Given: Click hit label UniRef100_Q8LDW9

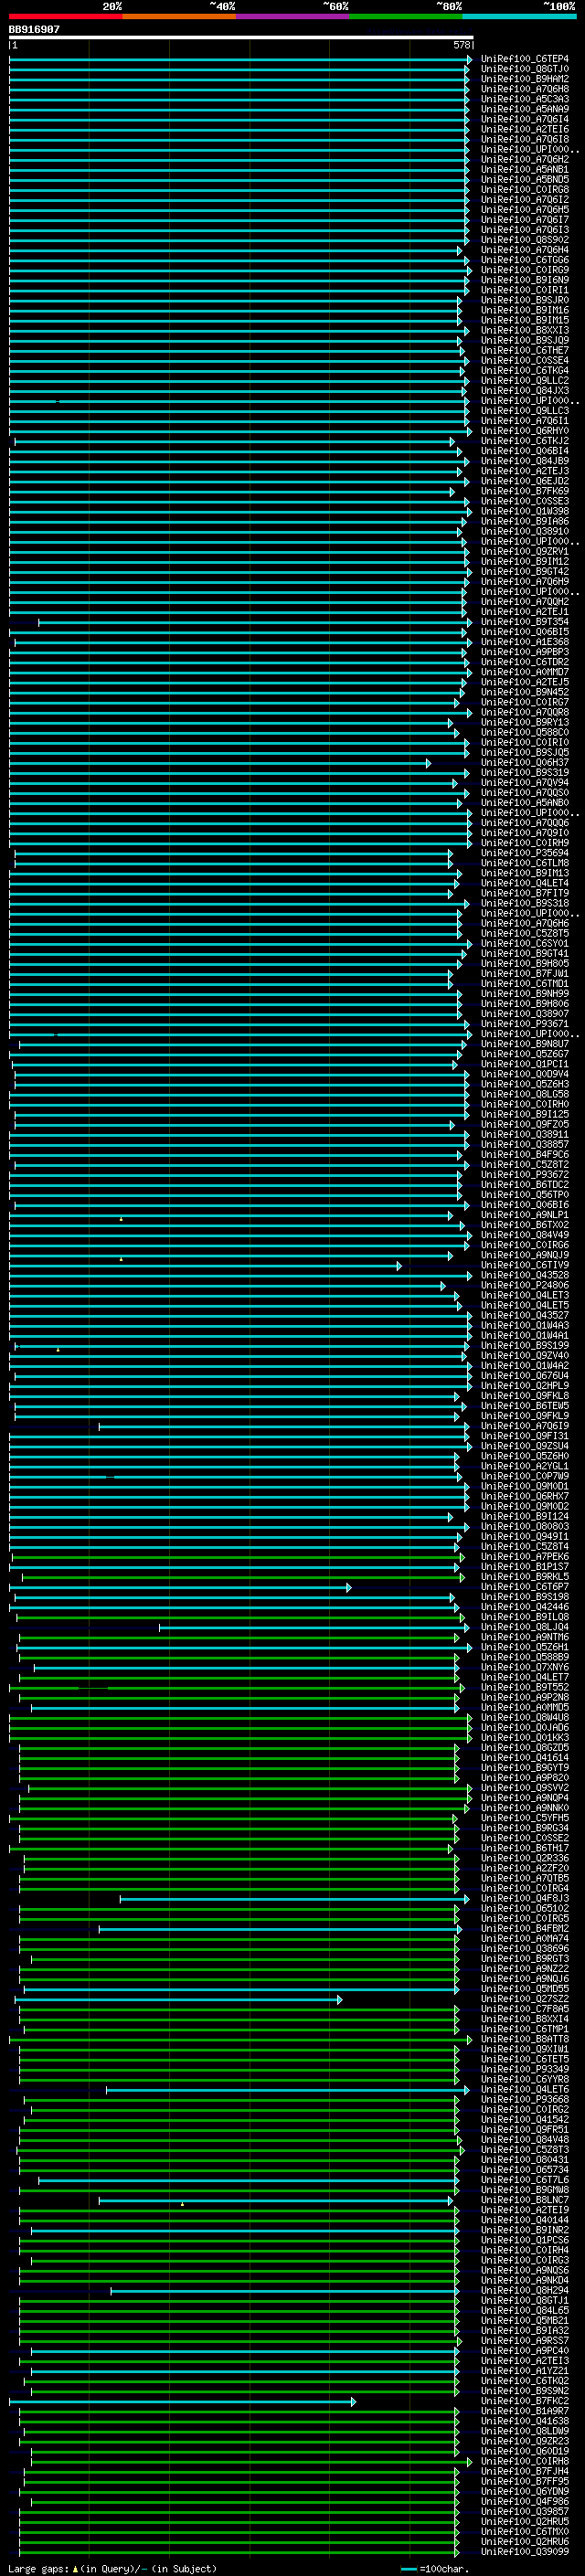Looking at the screenshot, I should point(524,2431).
